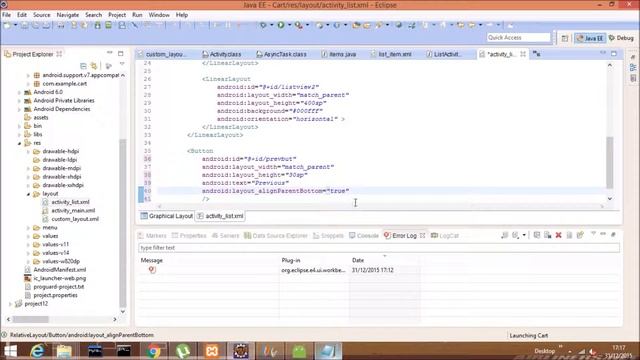Show hidden editor tabs list
Image resolution: width=640 pixels, height=360 pixels.
pos(537,54)
